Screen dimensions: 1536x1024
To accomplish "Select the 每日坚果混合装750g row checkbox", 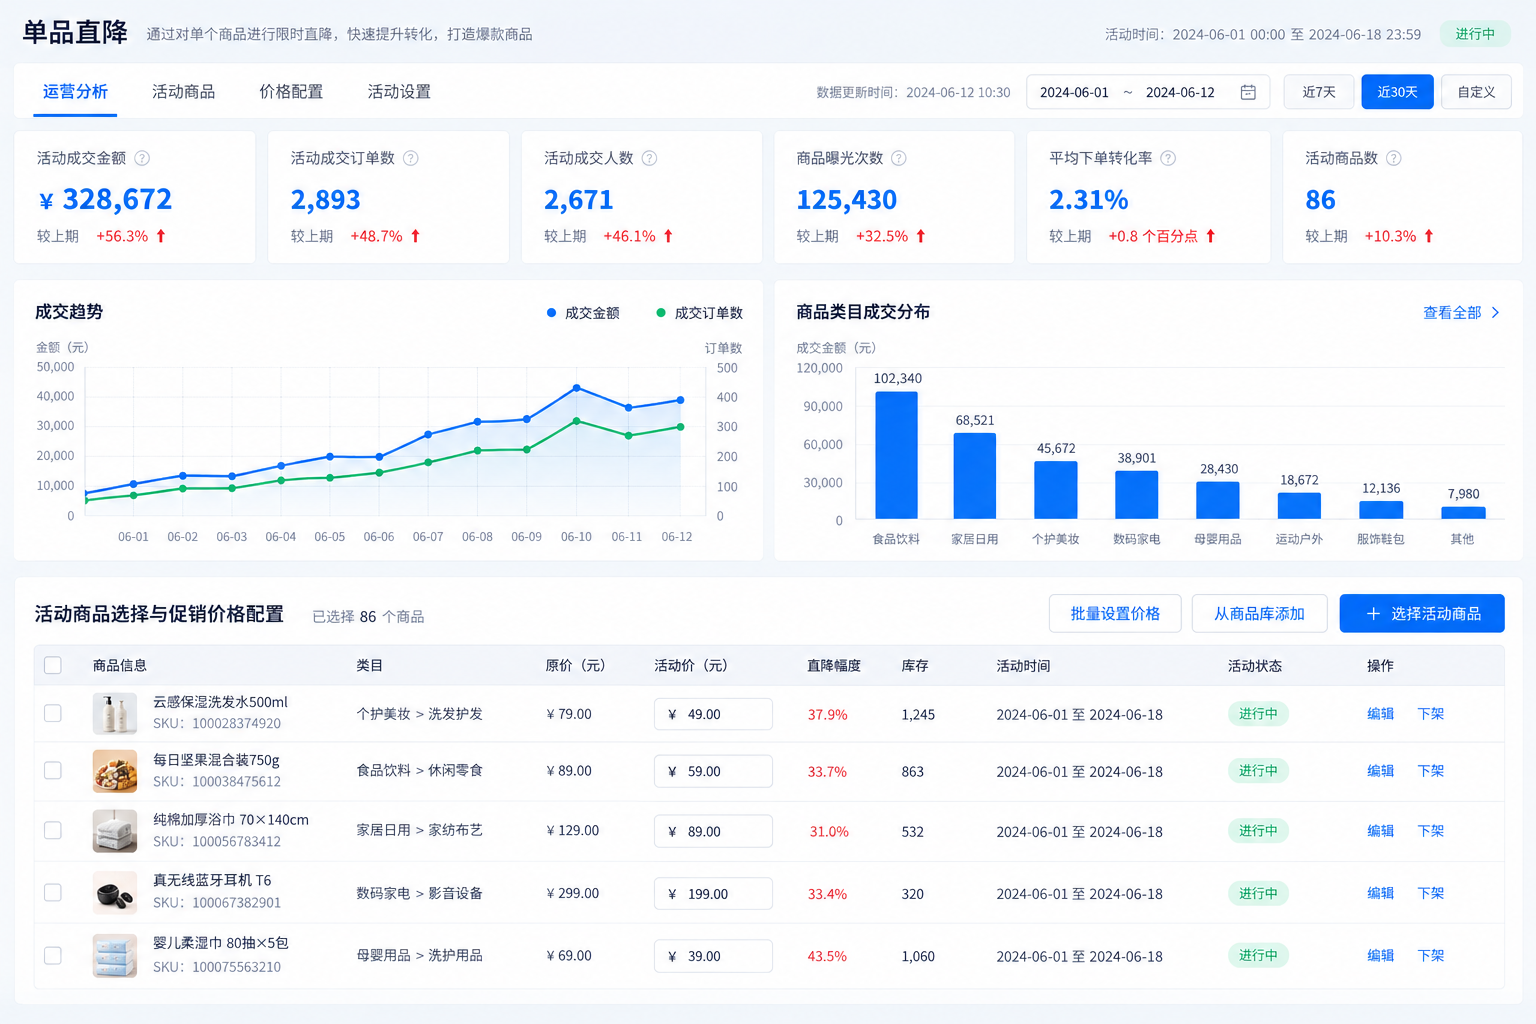I will tap(53, 771).
